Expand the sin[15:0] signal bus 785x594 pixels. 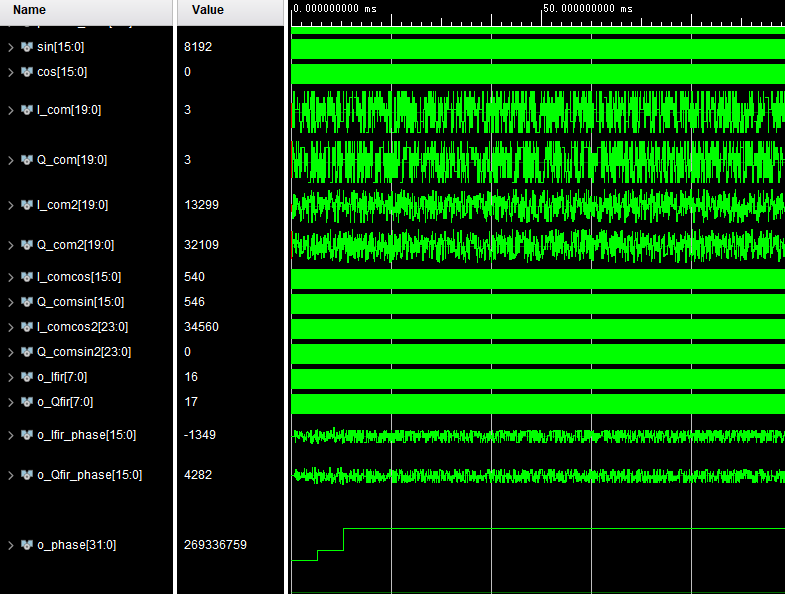(x=11, y=47)
